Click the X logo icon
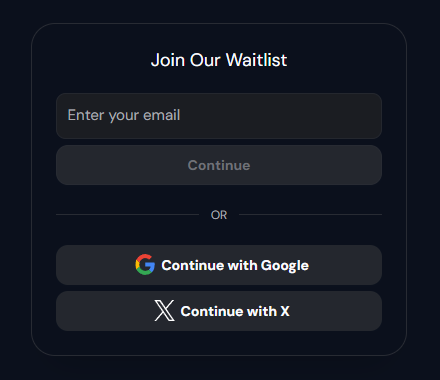This screenshot has width=440, height=380. tap(164, 311)
